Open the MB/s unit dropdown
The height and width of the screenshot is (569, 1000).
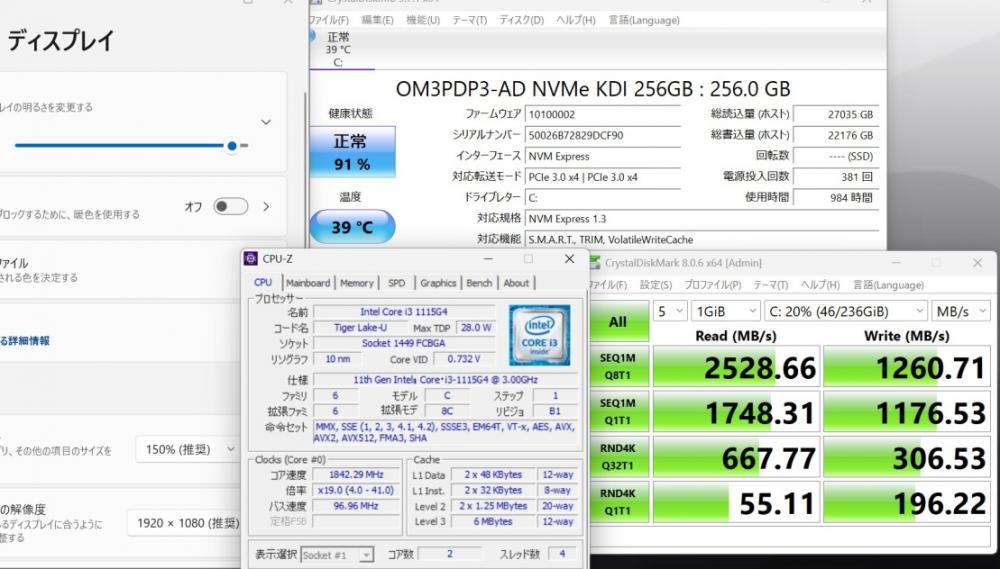961,311
